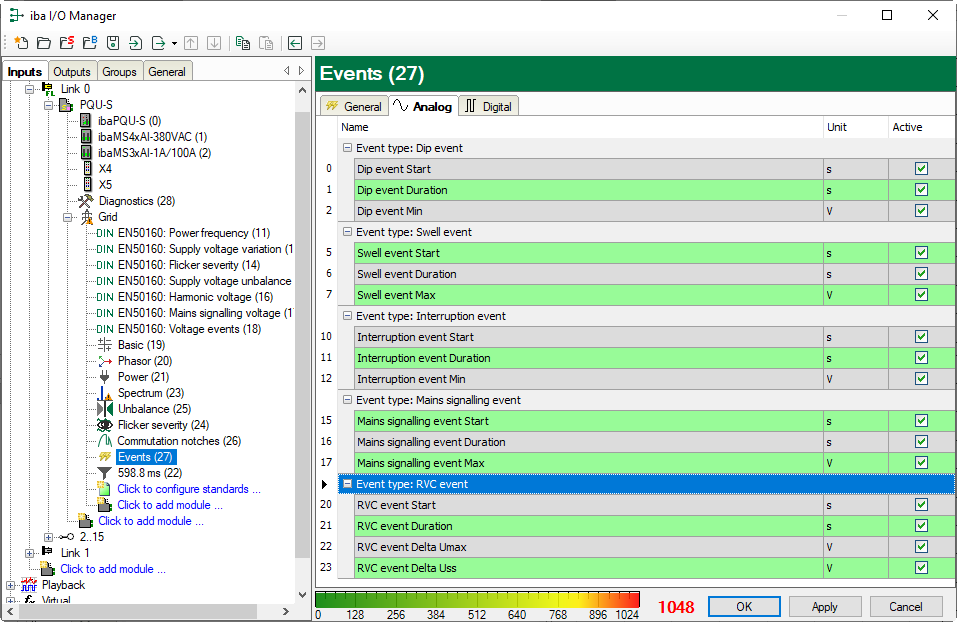Image resolution: width=957 pixels, height=622 pixels.
Task: Select the ibaMS4xAI-380VAC (1) module icon
Action: pyautogui.click(x=86, y=137)
